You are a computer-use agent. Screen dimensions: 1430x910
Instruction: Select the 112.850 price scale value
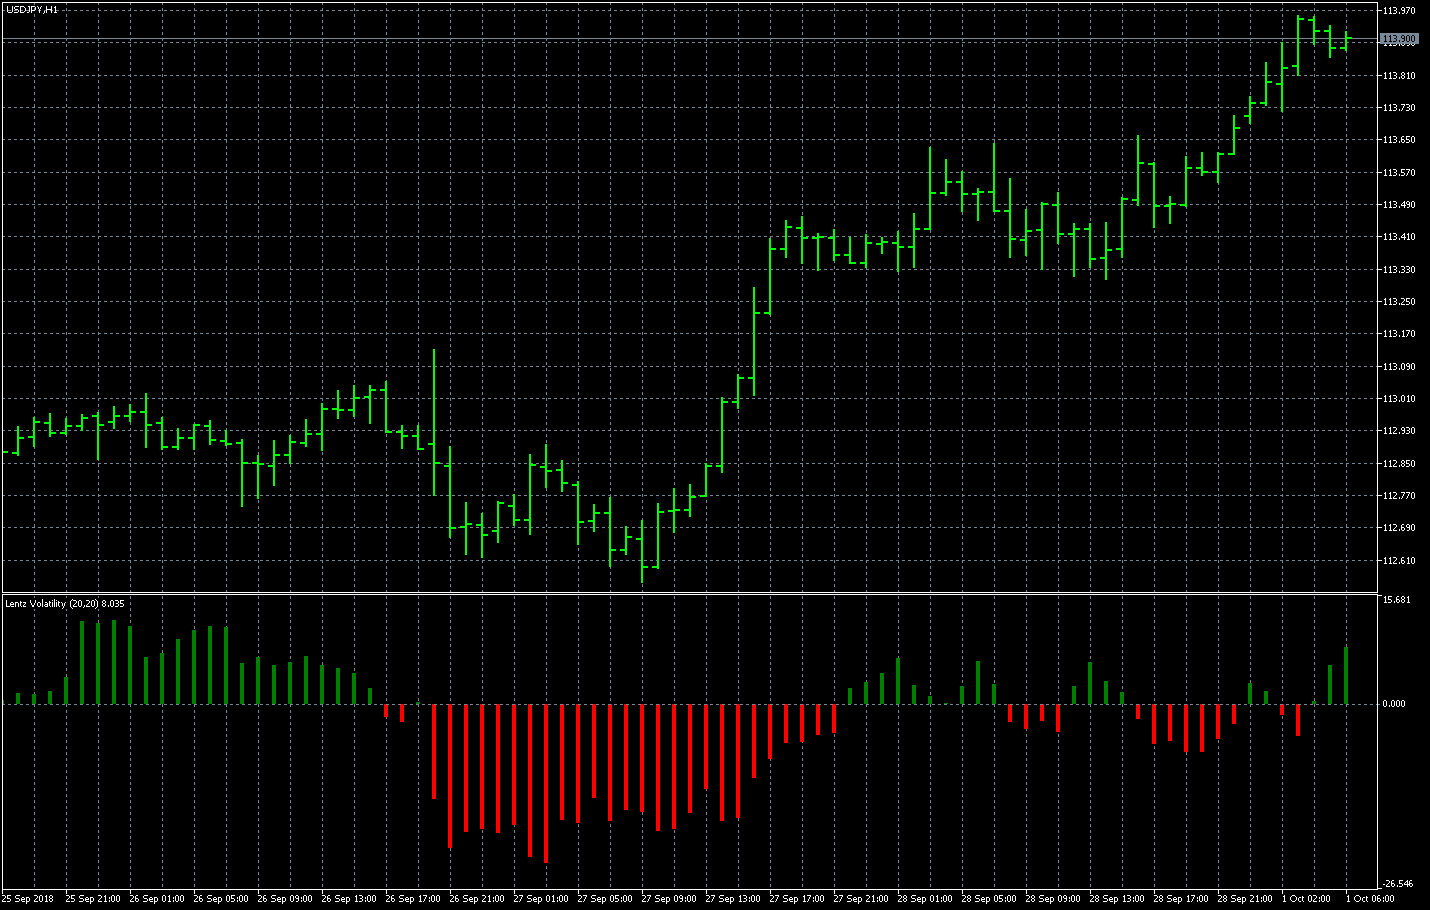pyautogui.click(x=1399, y=464)
